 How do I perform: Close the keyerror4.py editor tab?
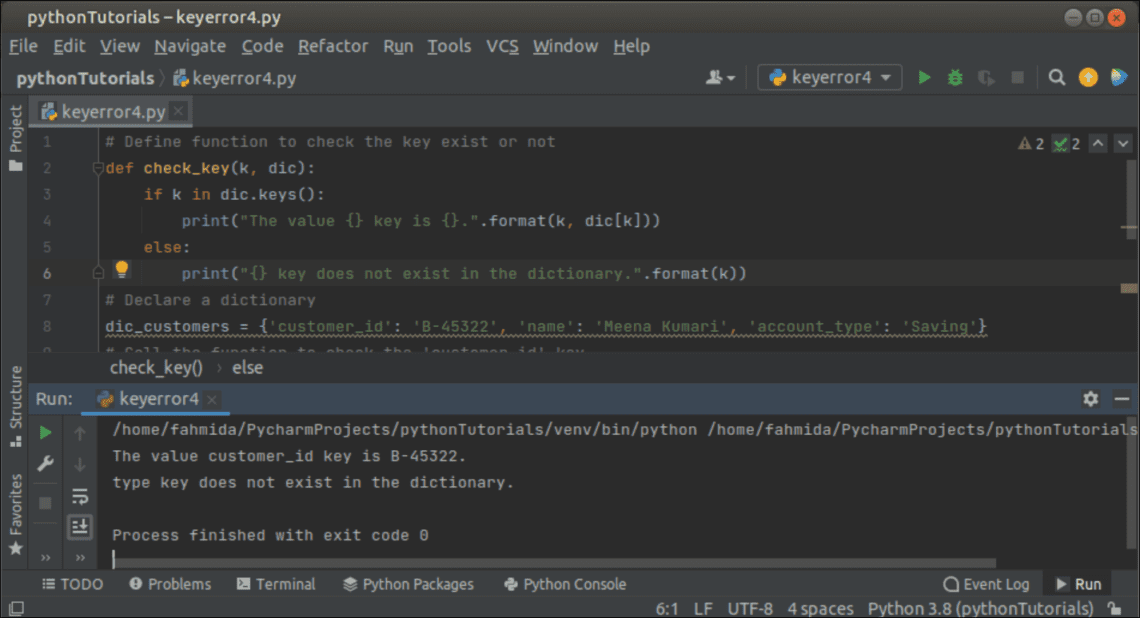tap(178, 111)
